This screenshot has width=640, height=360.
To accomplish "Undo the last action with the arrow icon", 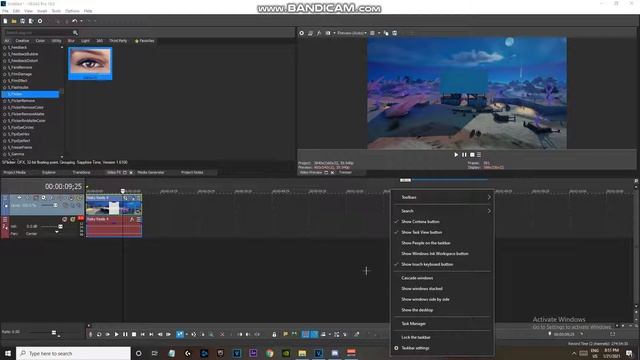I will pos(74,21).
